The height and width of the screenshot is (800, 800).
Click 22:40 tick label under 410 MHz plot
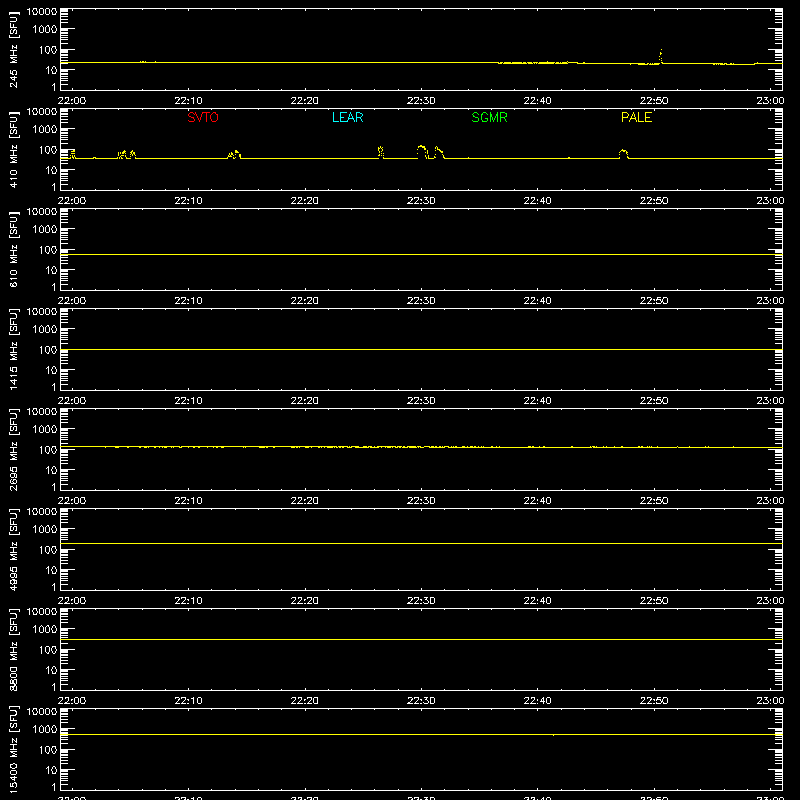click(537, 201)
